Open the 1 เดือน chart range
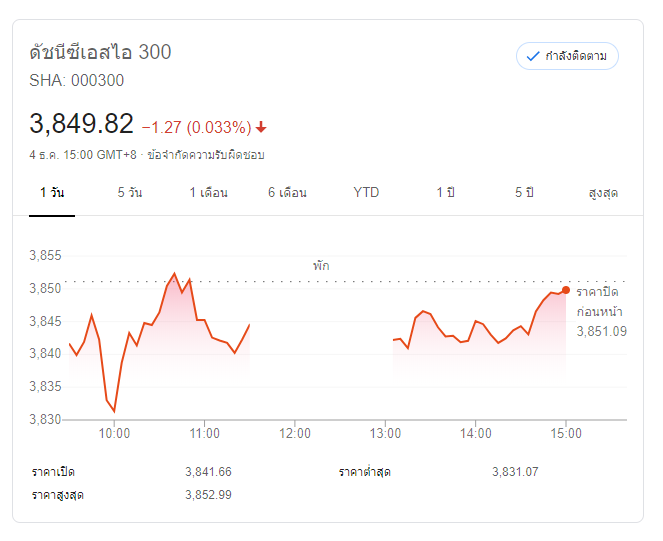 click(209, 192)
